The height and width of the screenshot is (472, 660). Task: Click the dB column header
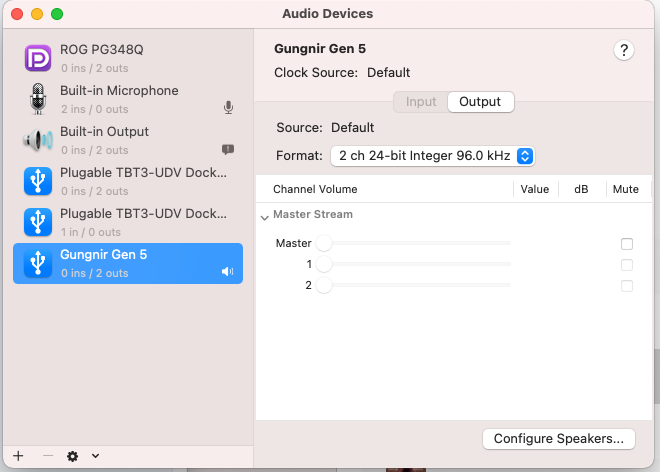(581, 189)
